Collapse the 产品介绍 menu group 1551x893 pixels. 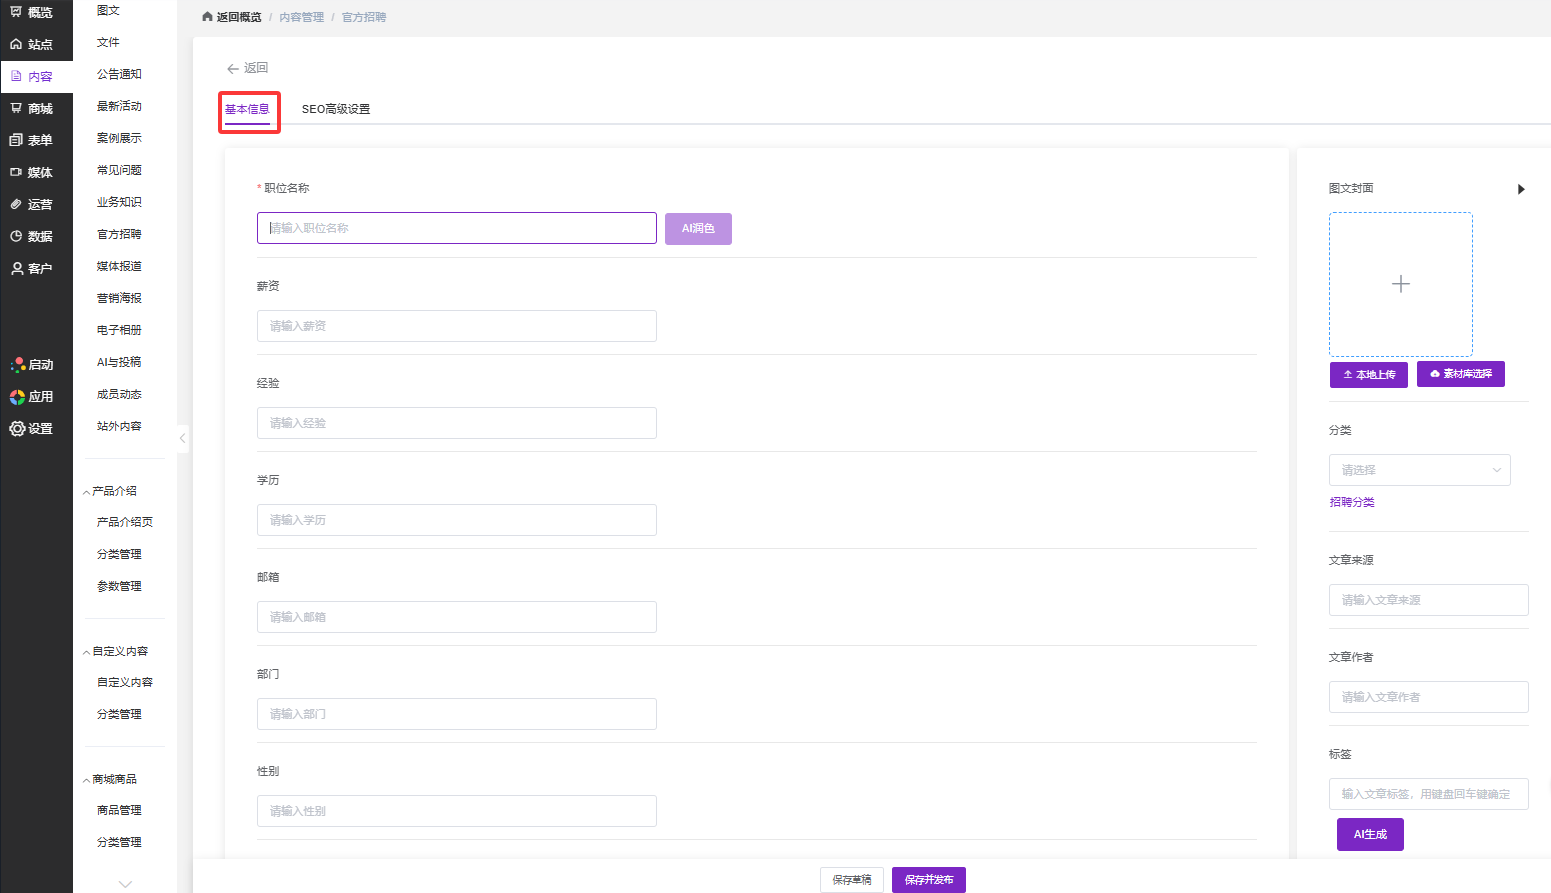[87, 492]
